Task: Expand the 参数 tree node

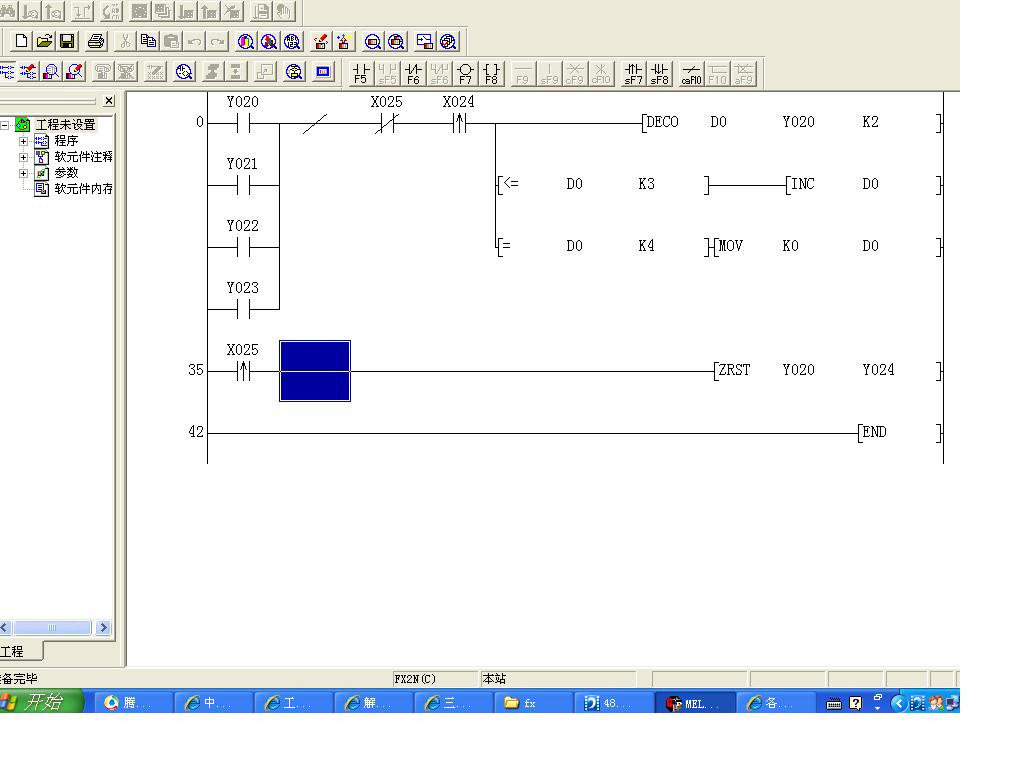Action: (24, 173)
